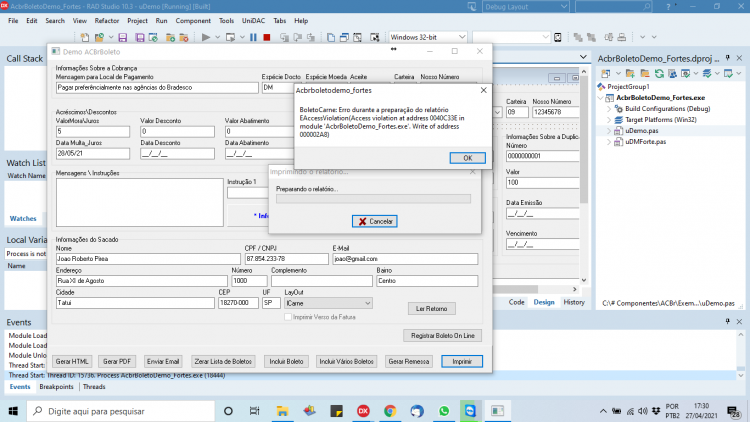Click the Preparando o relatório progress bar
This screenshot has width=750, height=422.
373,199
